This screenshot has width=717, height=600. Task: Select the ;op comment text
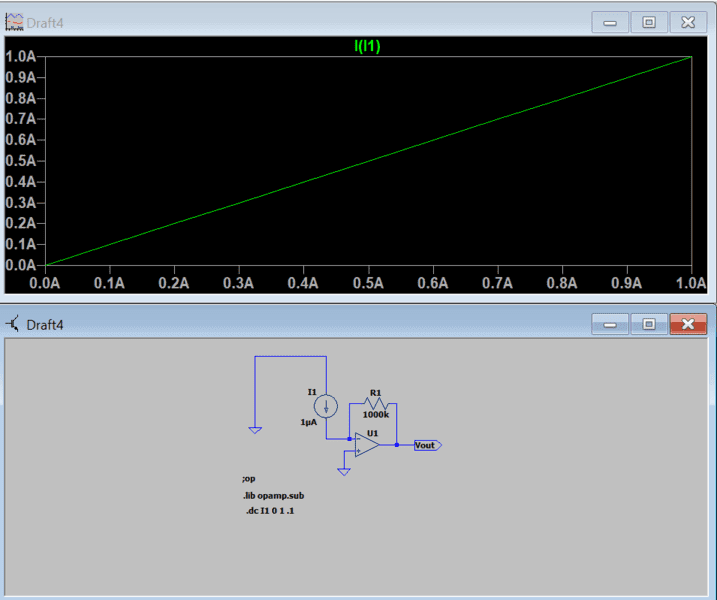(x=248, y=478)
